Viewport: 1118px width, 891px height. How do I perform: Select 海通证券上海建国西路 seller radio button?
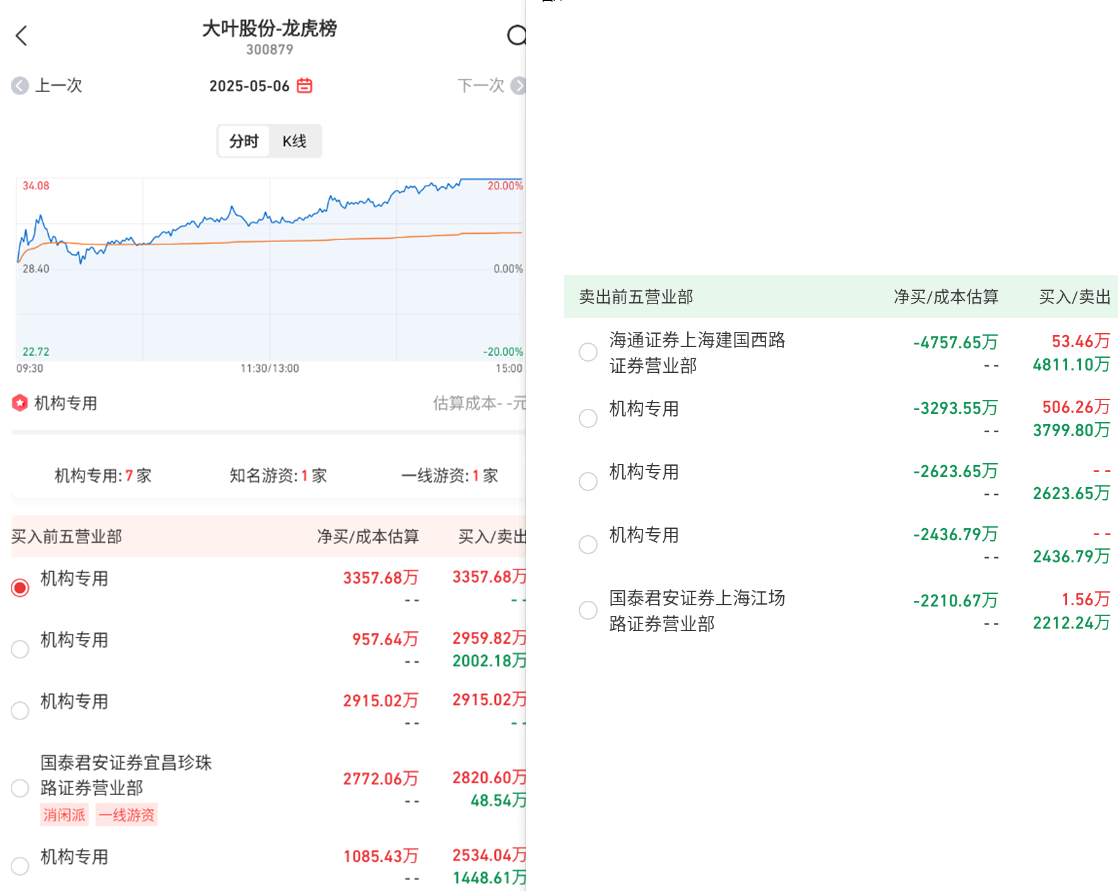[588, 352]
